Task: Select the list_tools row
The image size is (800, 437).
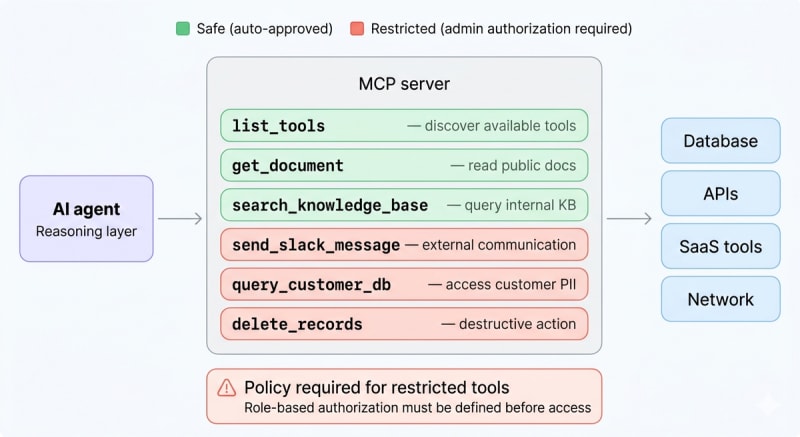Action: click(404, 126)
